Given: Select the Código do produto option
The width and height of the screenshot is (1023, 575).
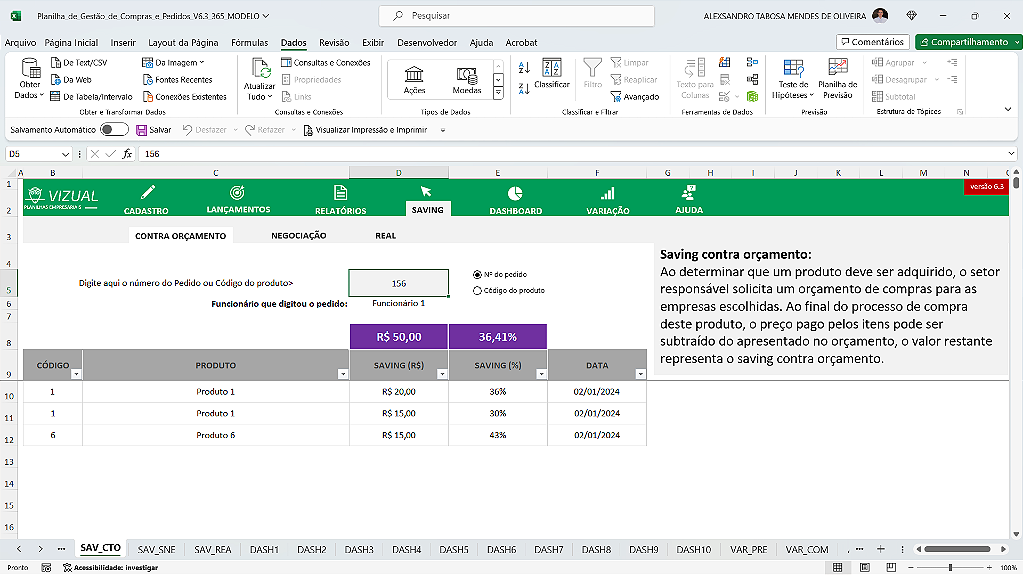Looking at the screenshot, I should tap(477, 290).
